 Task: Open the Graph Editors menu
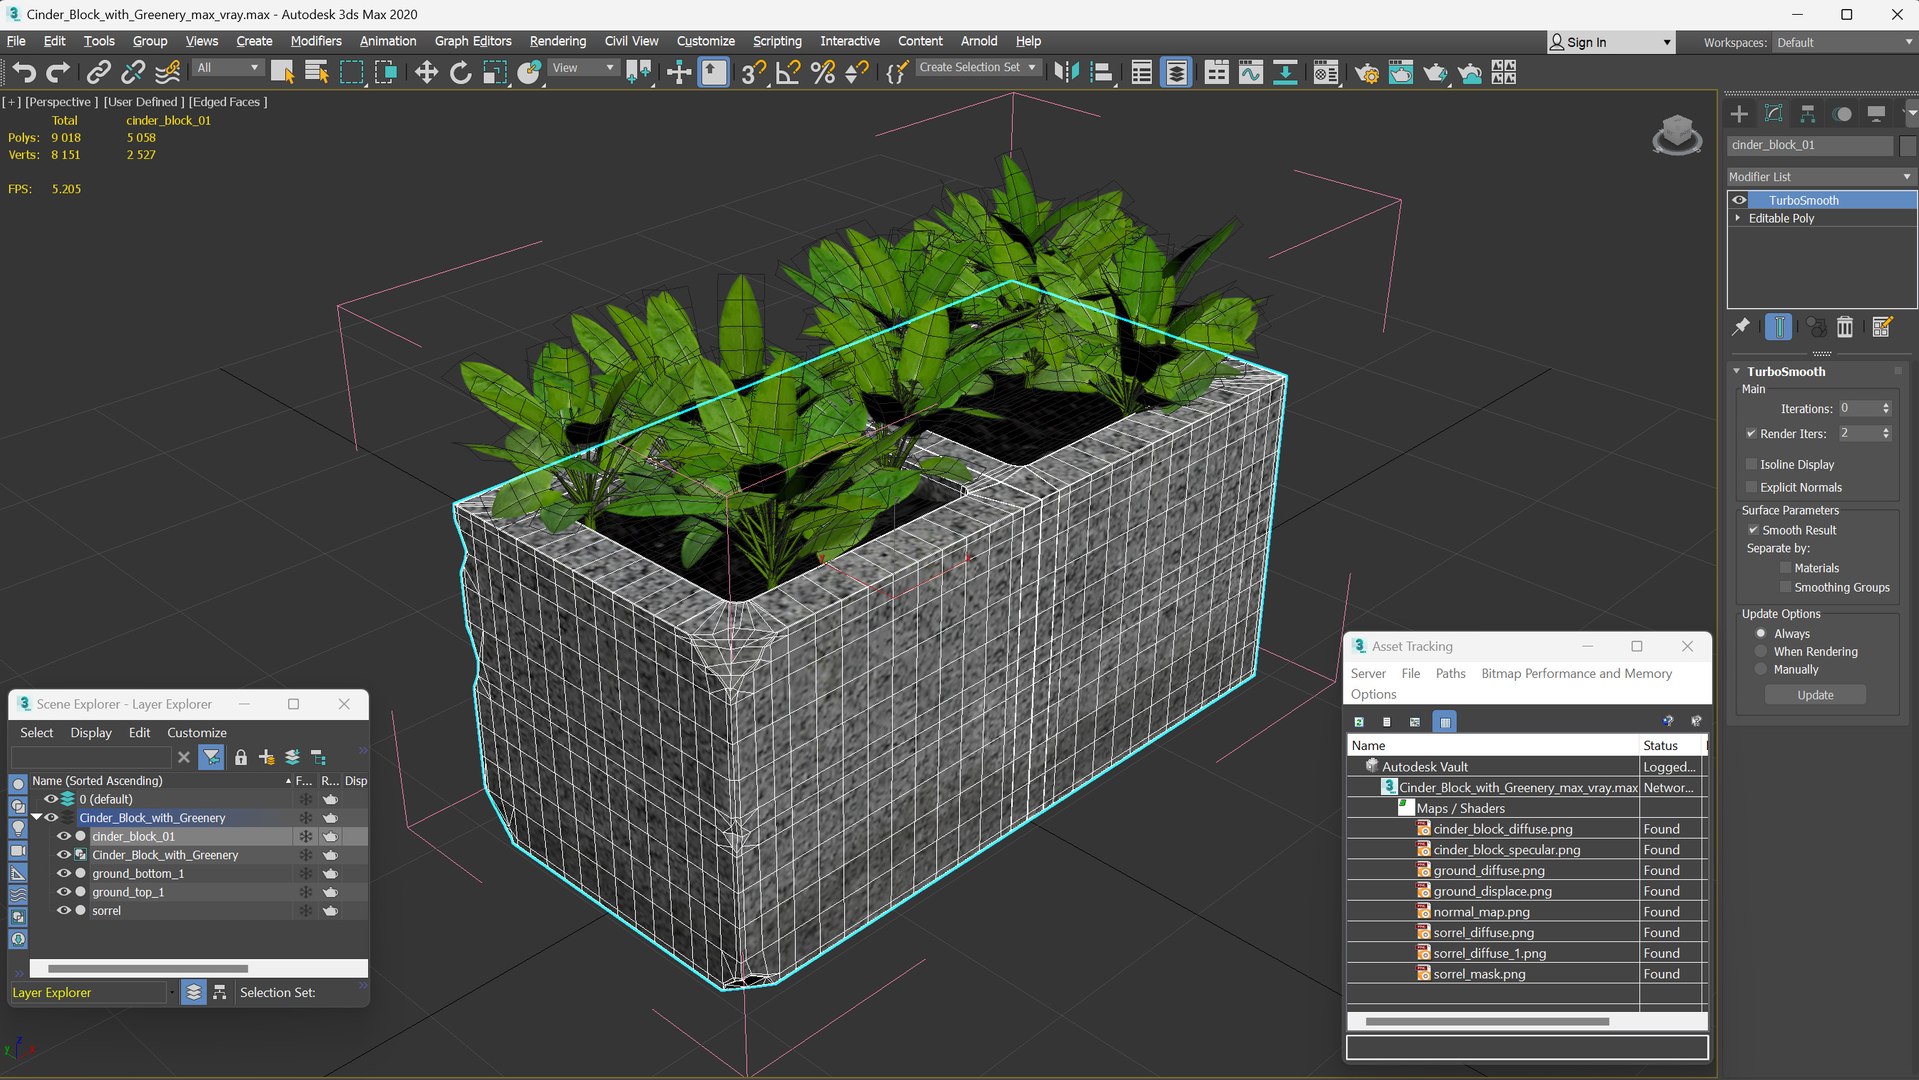[x=473, y=41]
